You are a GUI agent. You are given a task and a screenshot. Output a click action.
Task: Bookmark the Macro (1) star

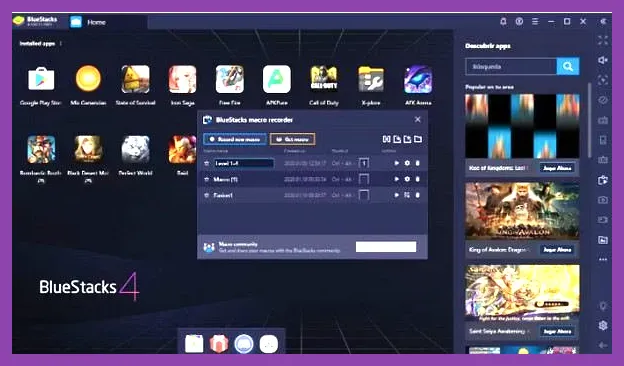pyautogui.click(x=207, y=179)
